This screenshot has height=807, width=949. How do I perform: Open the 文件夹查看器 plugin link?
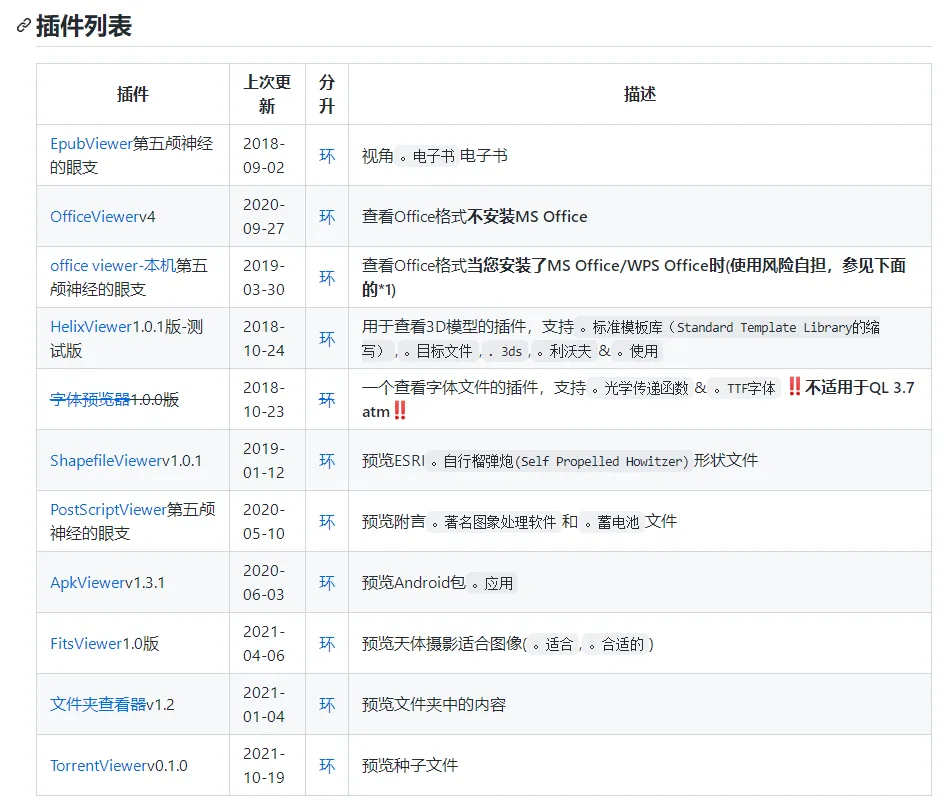[98, 705]
